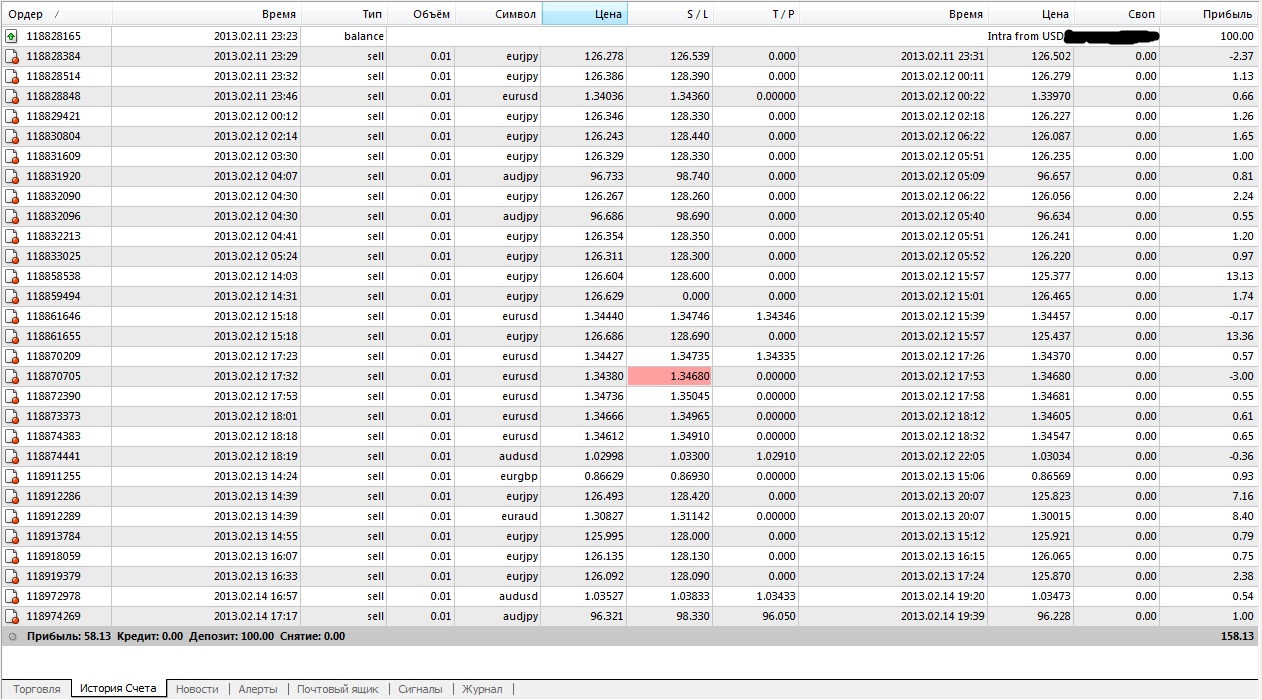The height and width of the screenshot is (700, 1262).
Task: Click the order icon for 118831920
Action: [x=11, y=176]
